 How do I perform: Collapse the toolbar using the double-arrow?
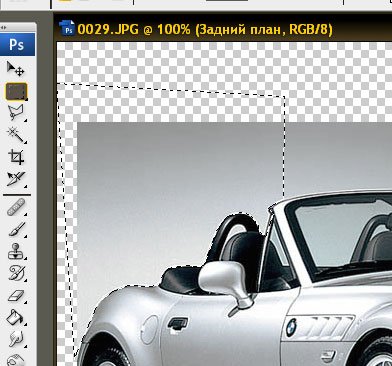[4, 28]
